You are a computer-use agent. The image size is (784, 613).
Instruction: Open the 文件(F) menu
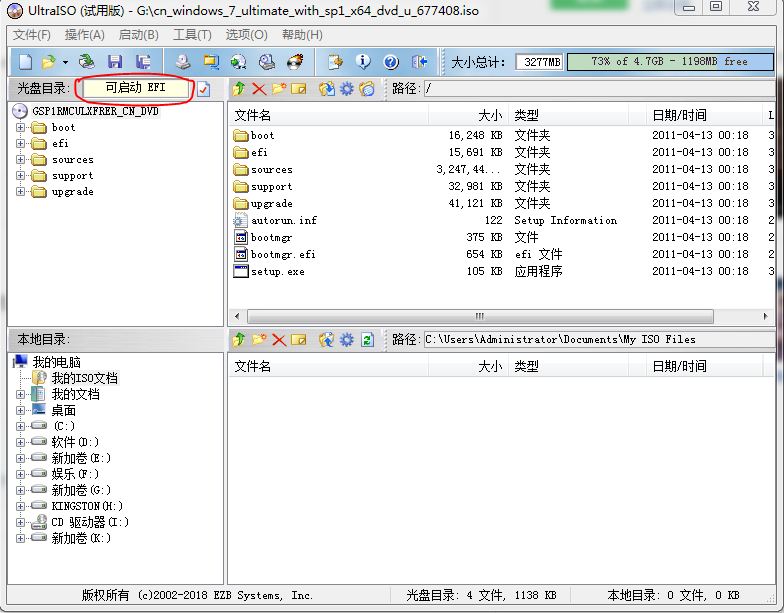[32, 35]
